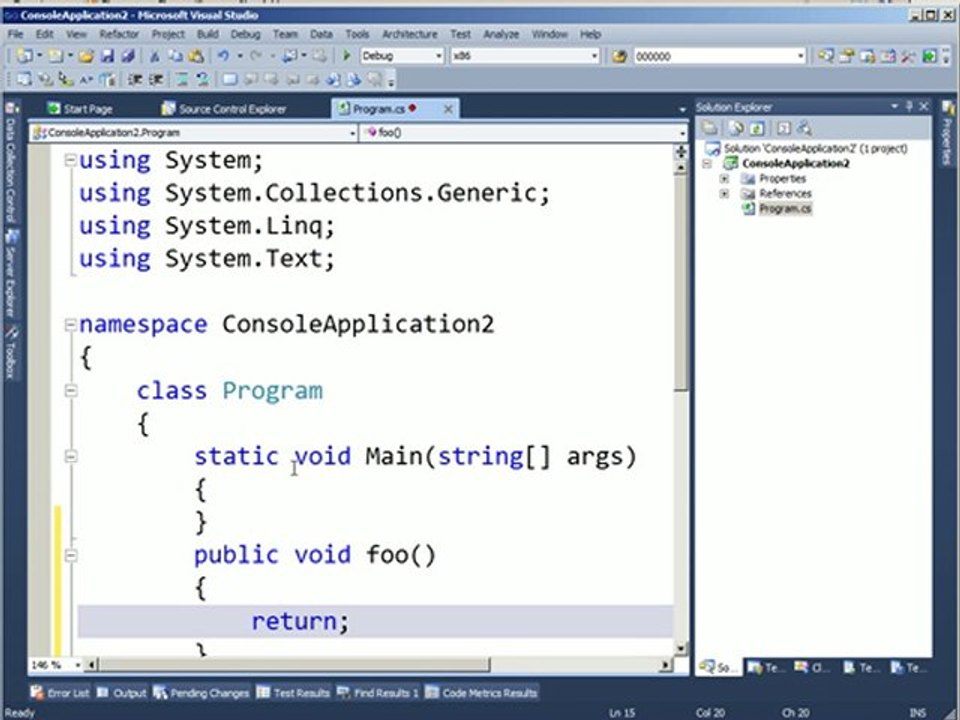Switch to the Source Control Explorer tab
This screenshot has width=960, height=720.
tap(224, 109)
